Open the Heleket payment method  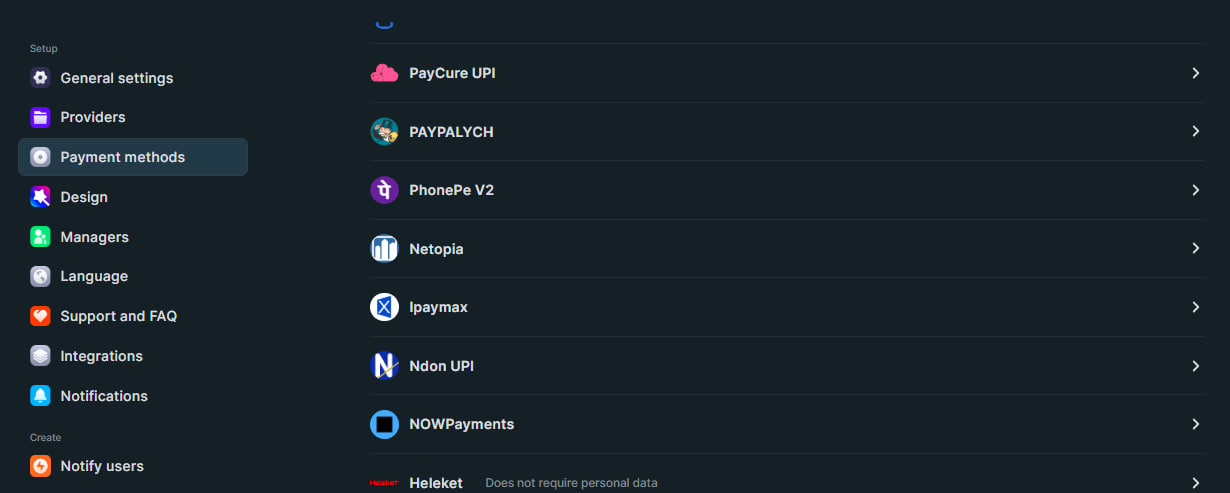(786, 482)
